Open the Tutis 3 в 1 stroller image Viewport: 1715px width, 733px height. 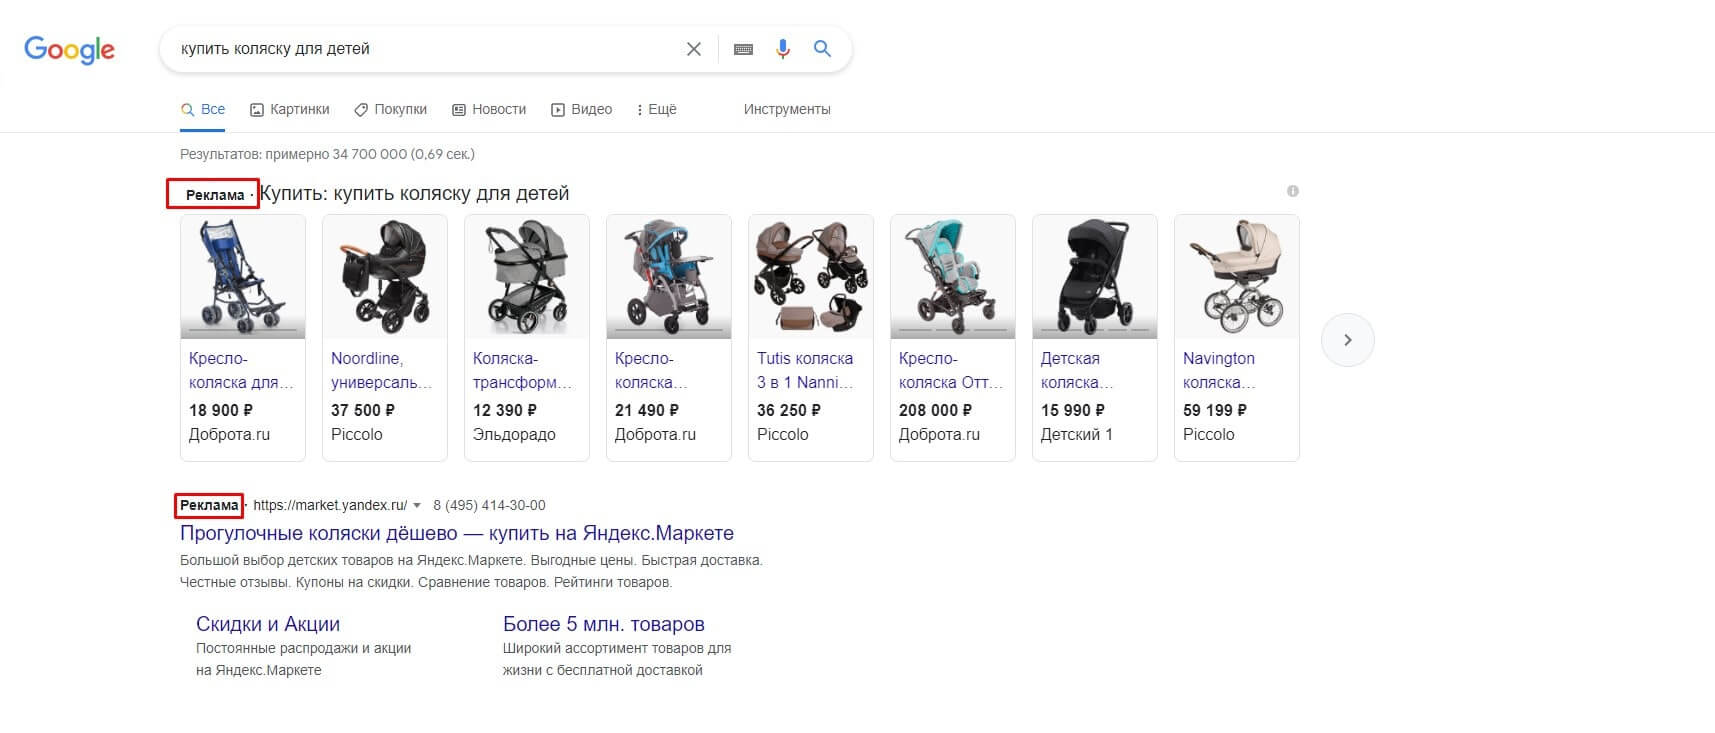[x=811, y=277]
